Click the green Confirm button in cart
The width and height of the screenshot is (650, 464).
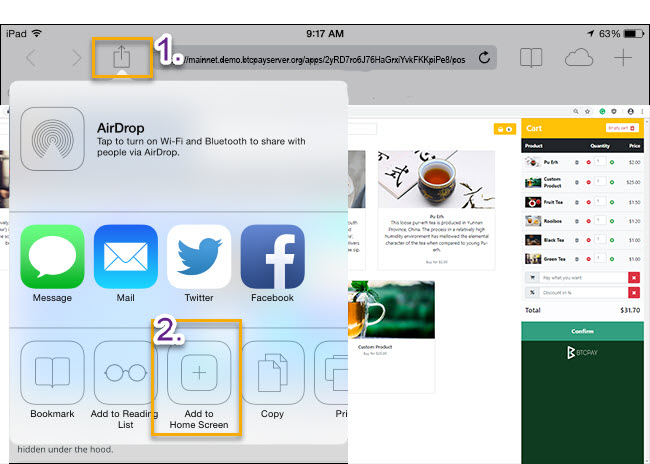(582, 331)
